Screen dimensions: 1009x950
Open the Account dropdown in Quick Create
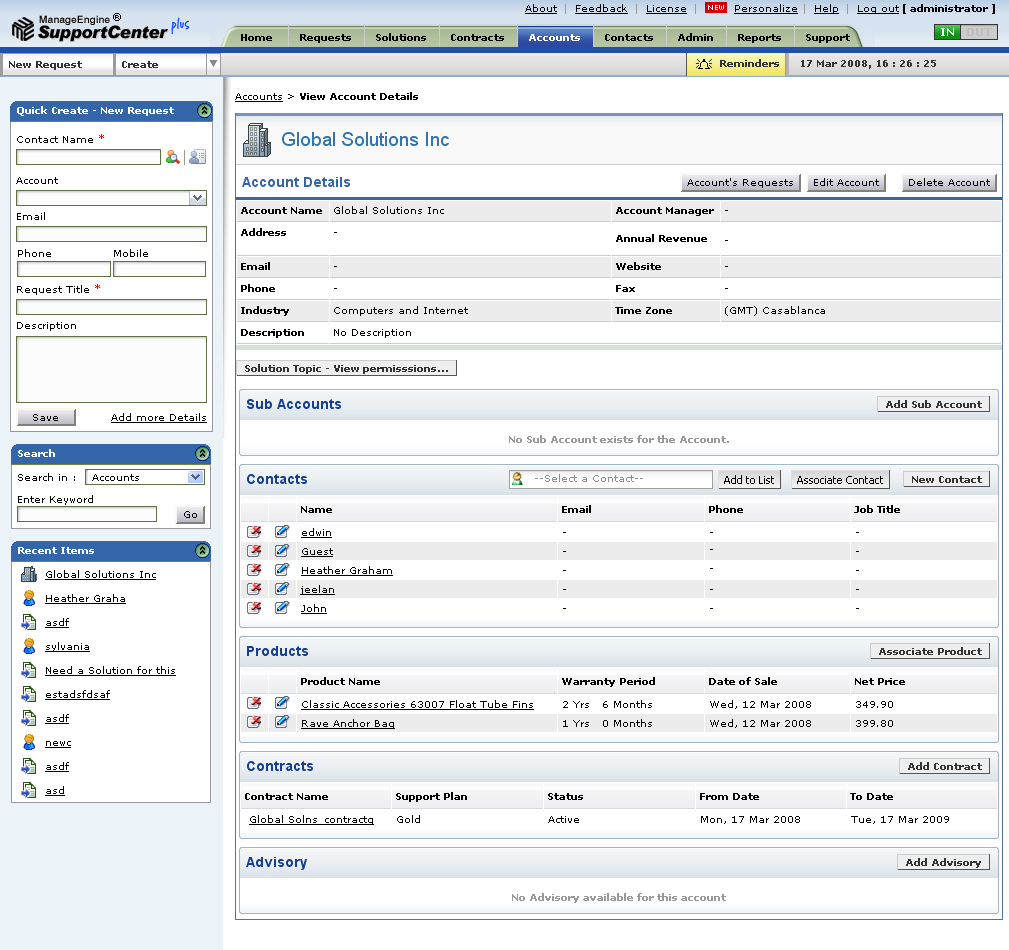(197, 198)
